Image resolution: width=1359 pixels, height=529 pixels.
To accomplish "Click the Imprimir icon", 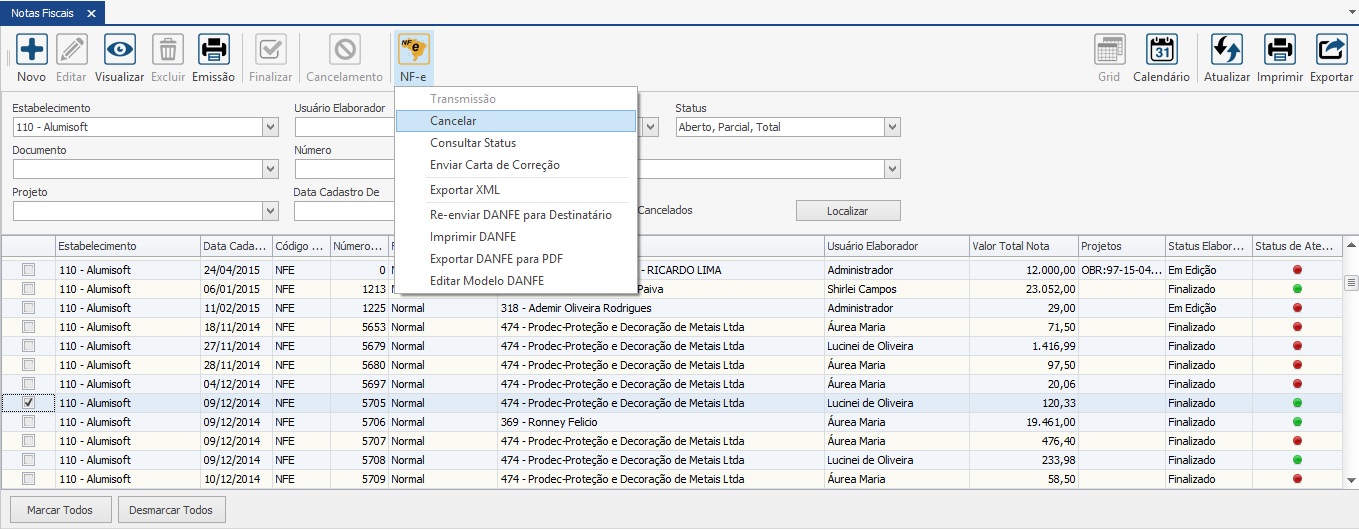I will [x=1279, y=49].
